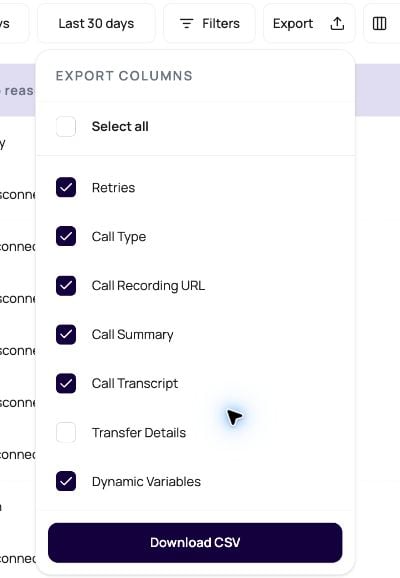Uncheck the Call Type checkbox
Screen dimensions: 400x578
coord(66,236)
